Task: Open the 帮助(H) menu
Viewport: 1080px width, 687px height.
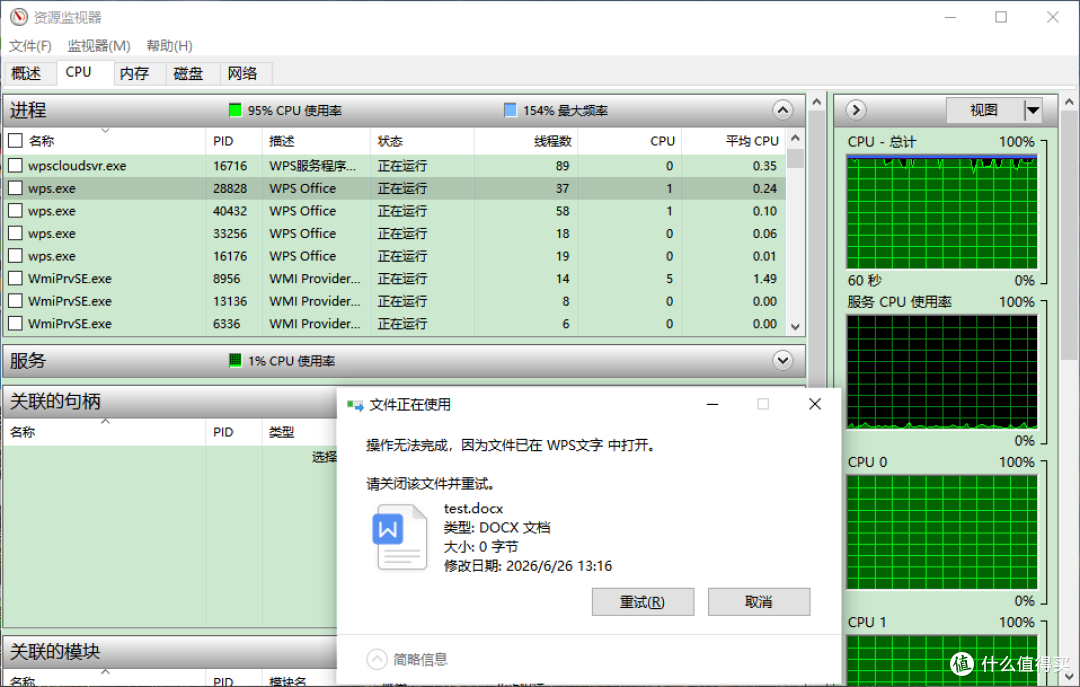Action: tap(169, 45)
